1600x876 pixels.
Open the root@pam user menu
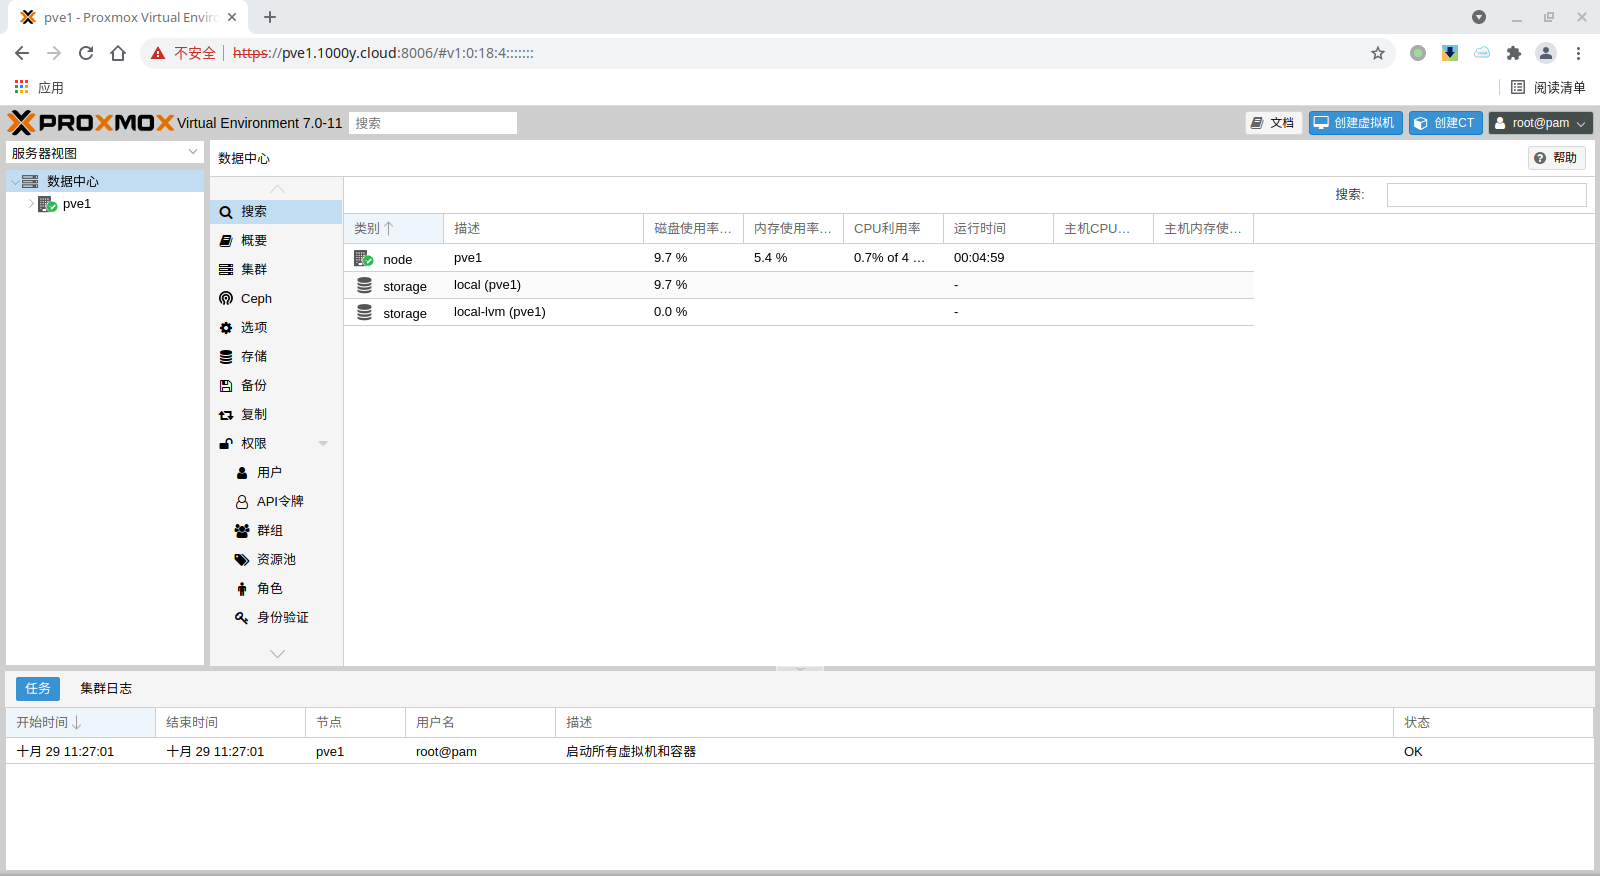[x=1540, y=123]
